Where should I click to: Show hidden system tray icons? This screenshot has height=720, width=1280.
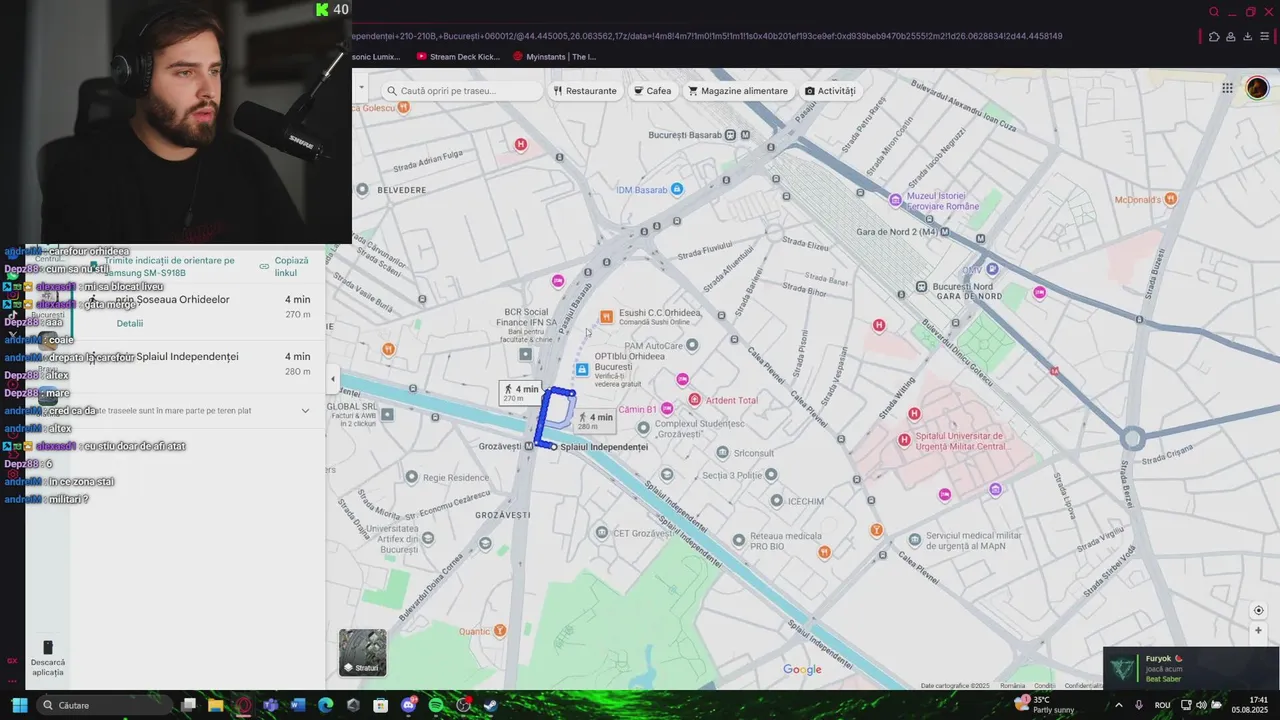click(x=1119, y=705)
